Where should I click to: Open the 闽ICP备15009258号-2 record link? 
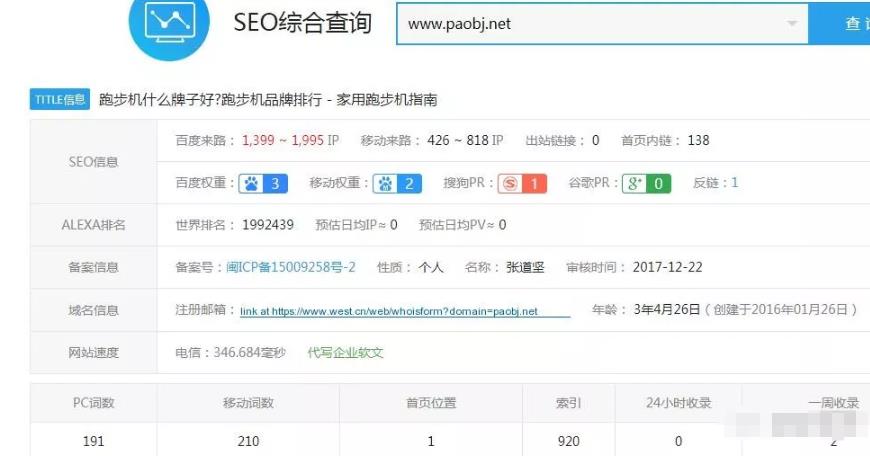click(291, 267)
